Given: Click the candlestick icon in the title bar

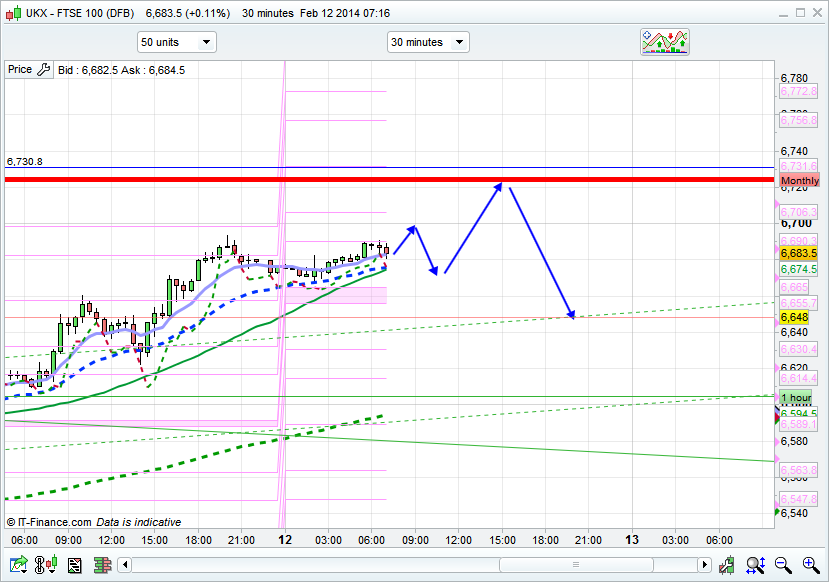Looking at the screenshot, I should (11, 13).
